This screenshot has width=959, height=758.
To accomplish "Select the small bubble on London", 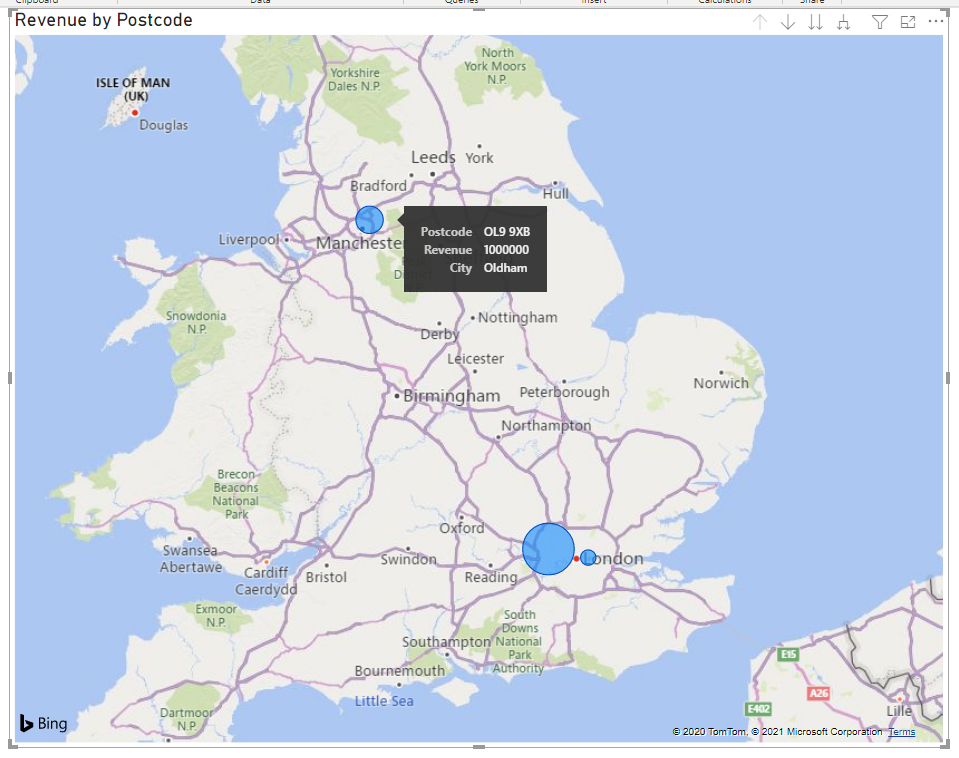I will click(588, 557).
